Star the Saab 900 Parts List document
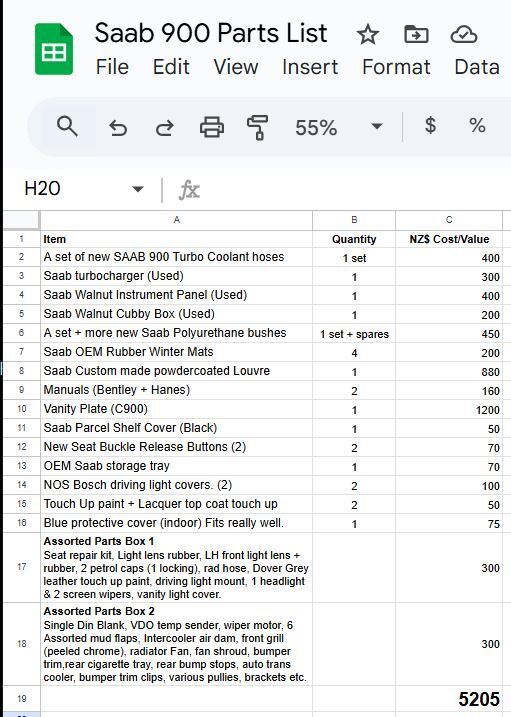 tap(367, 35)
